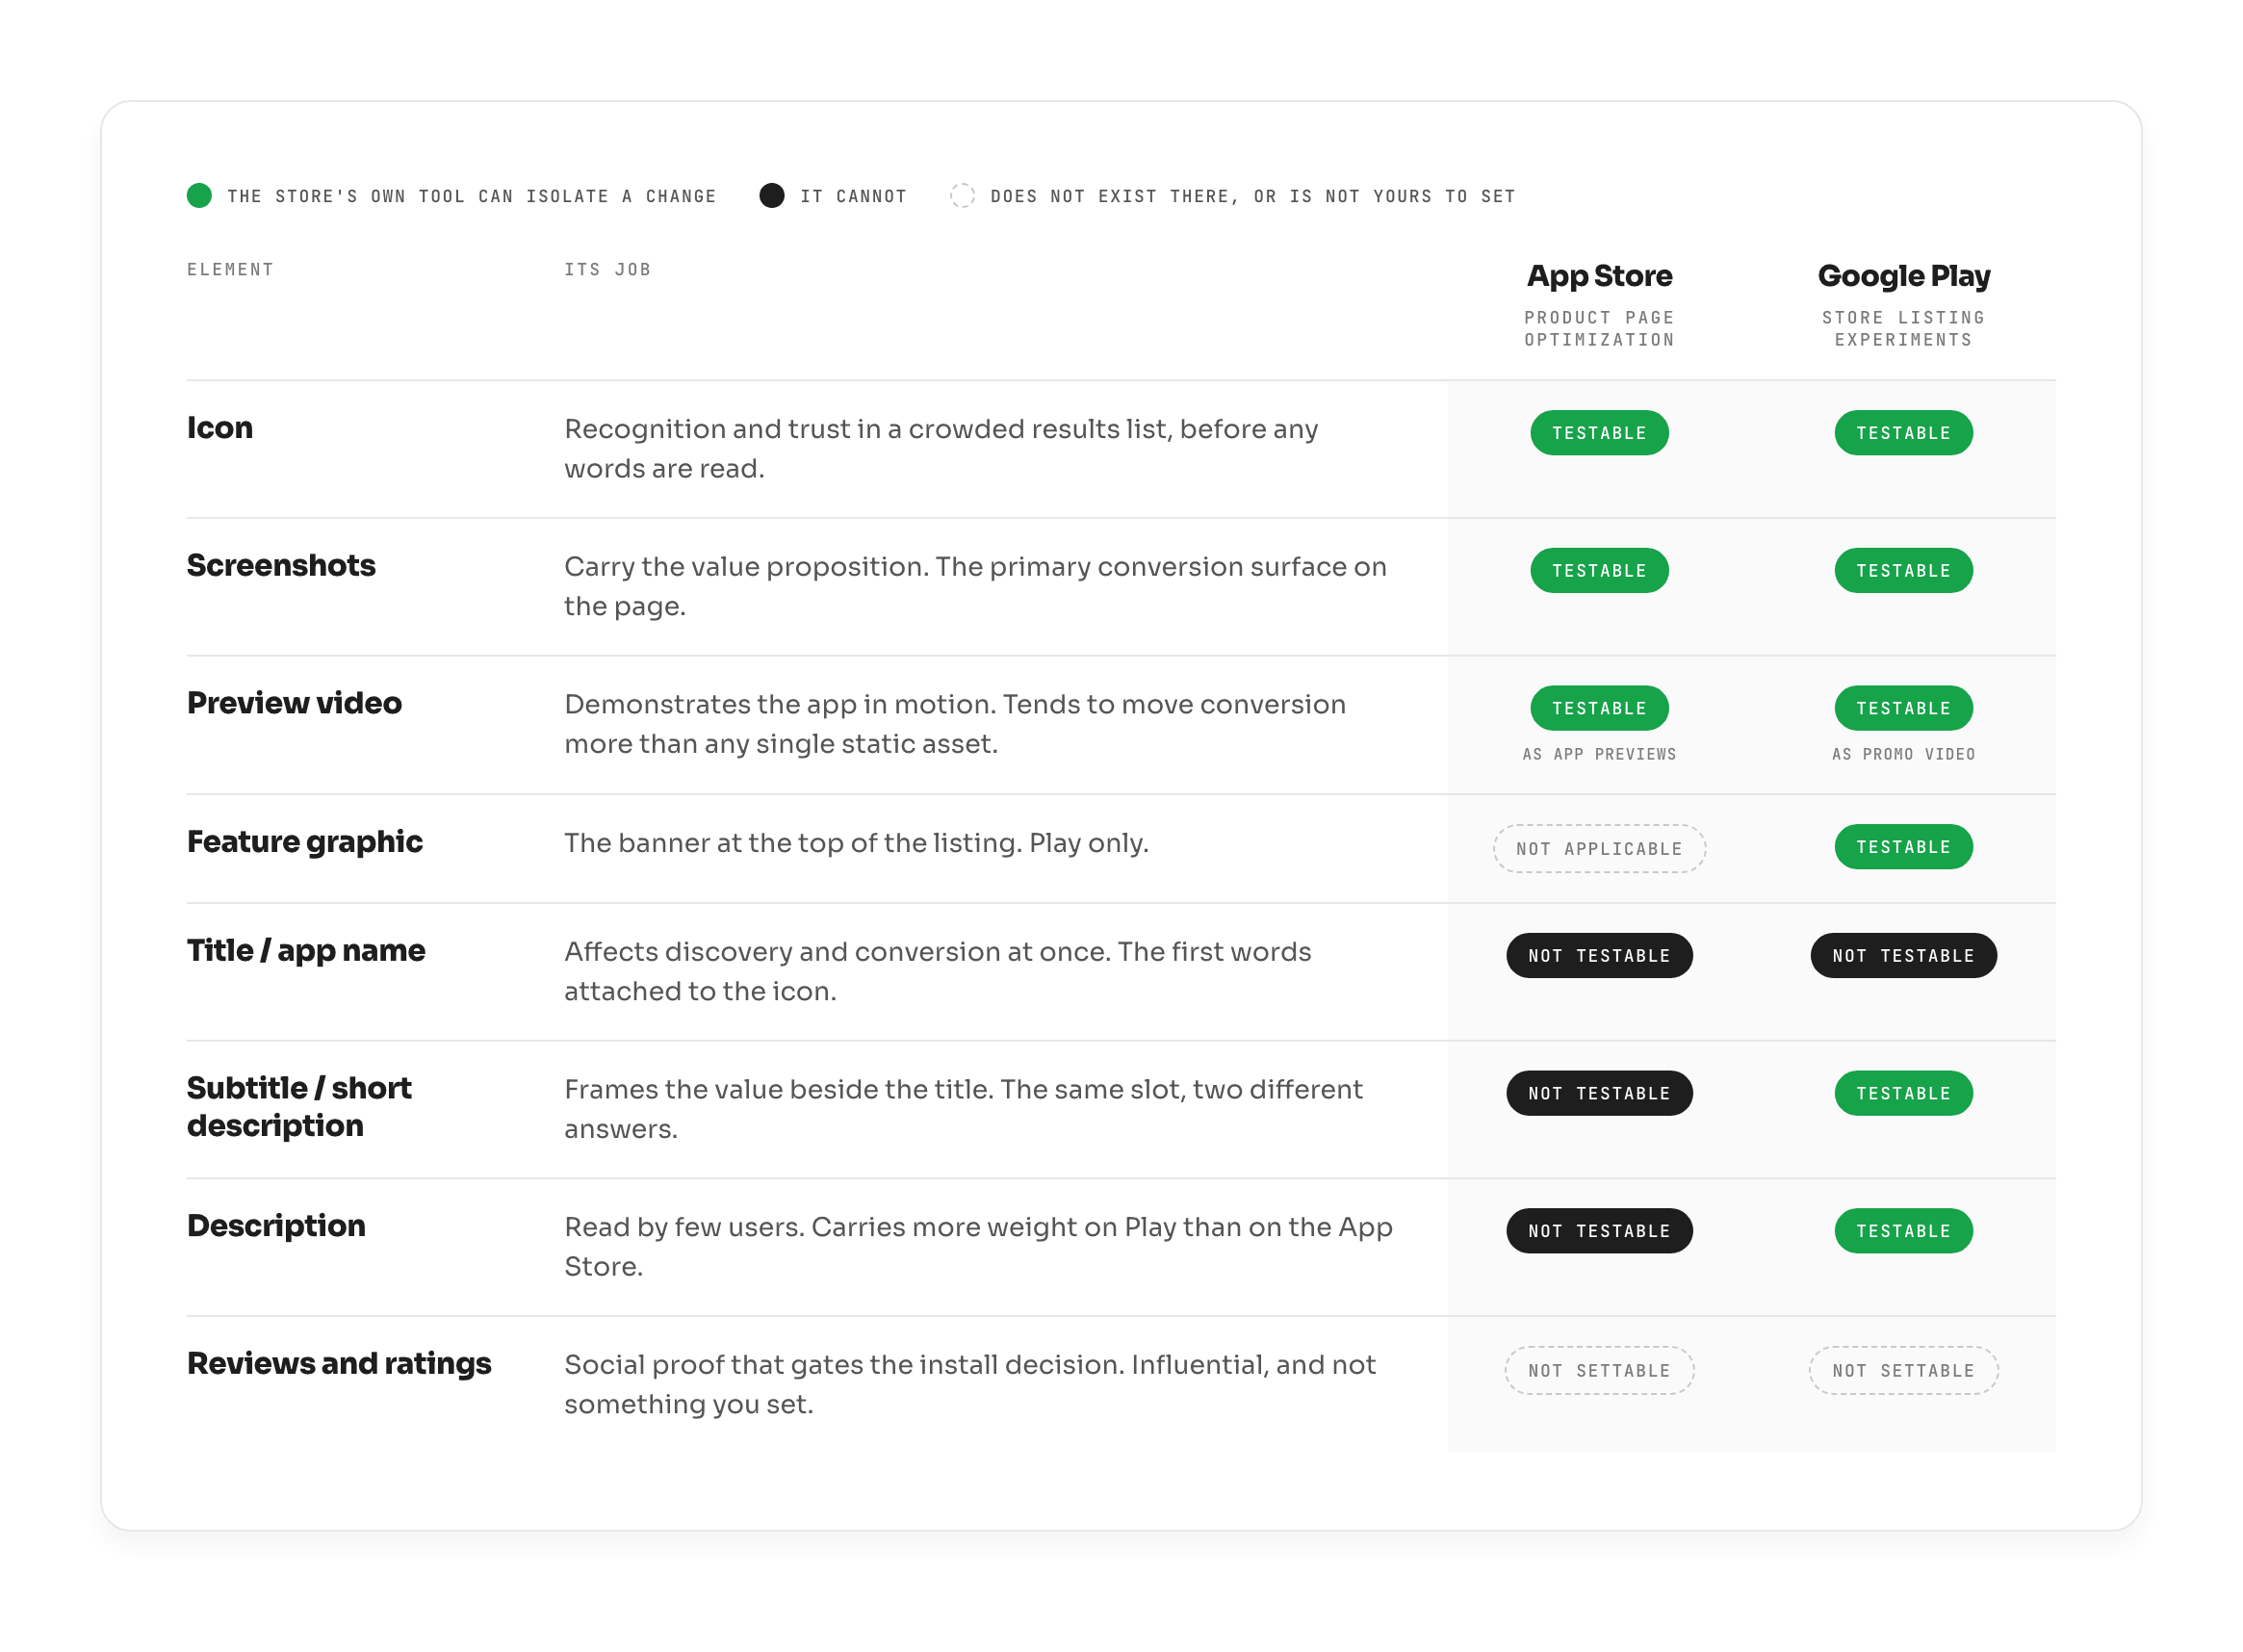Click App Store 'Not Testable' badge for Description
The image size is (2243, 1652).
coord(1599,1231)
